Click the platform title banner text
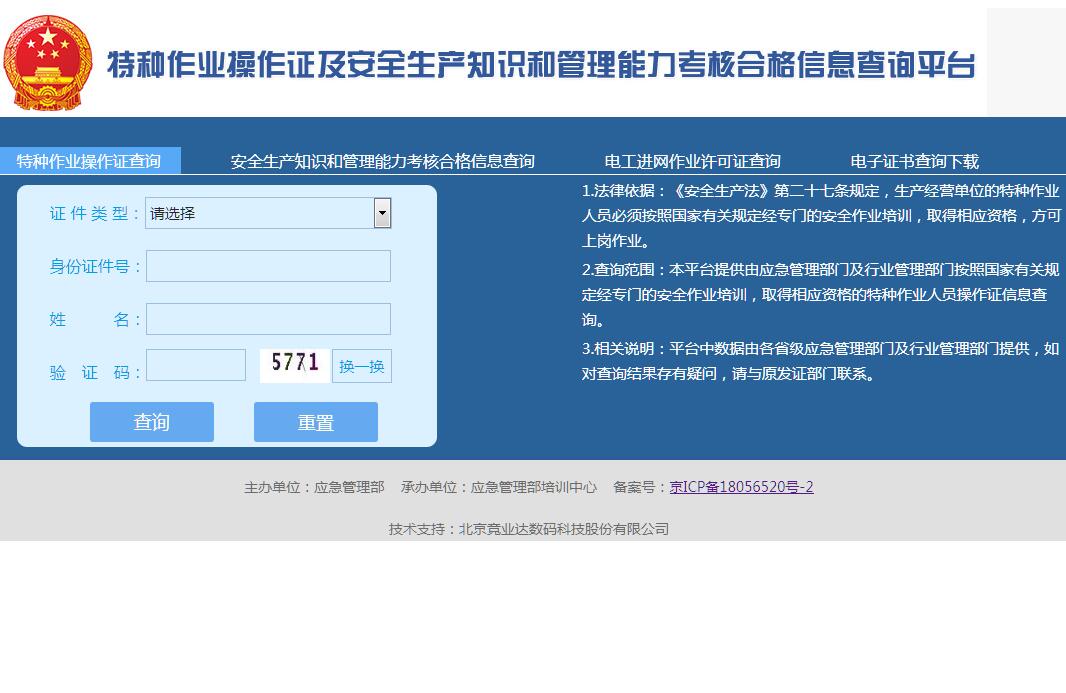This screenshot has height=693, width=1066. point(540,65)
